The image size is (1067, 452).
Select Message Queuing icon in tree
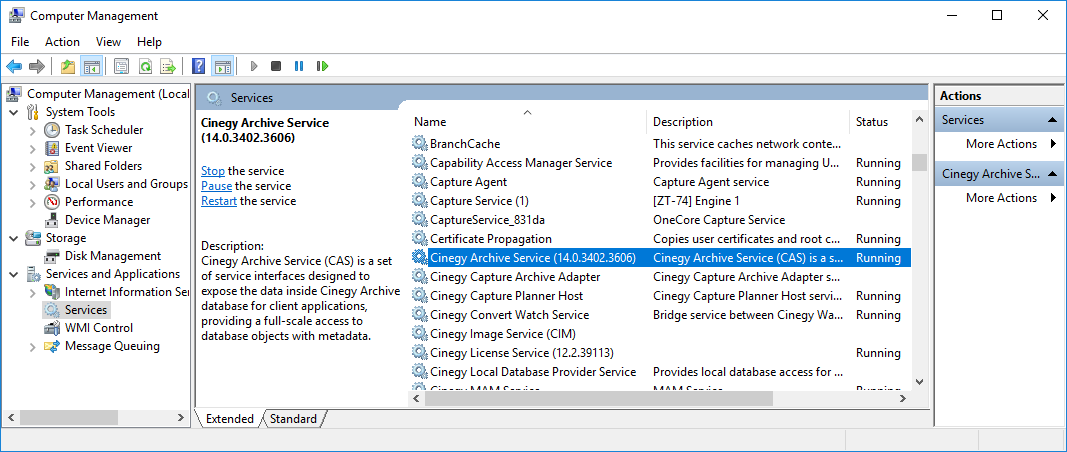coord(52,346)
